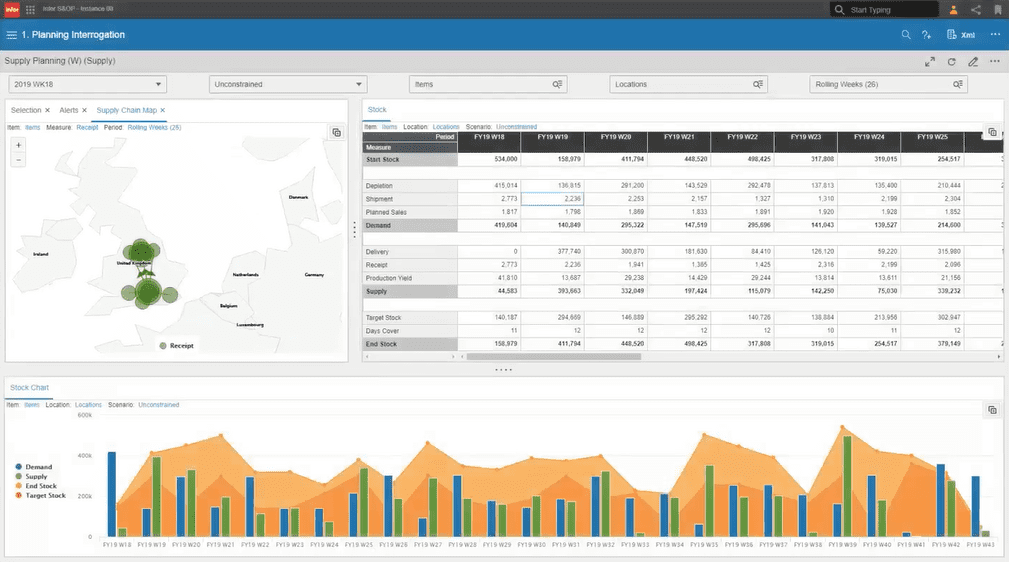The image size is (1009, 562).
Task: Click the edit pencil icon
Action: click(x=973, y=62)
